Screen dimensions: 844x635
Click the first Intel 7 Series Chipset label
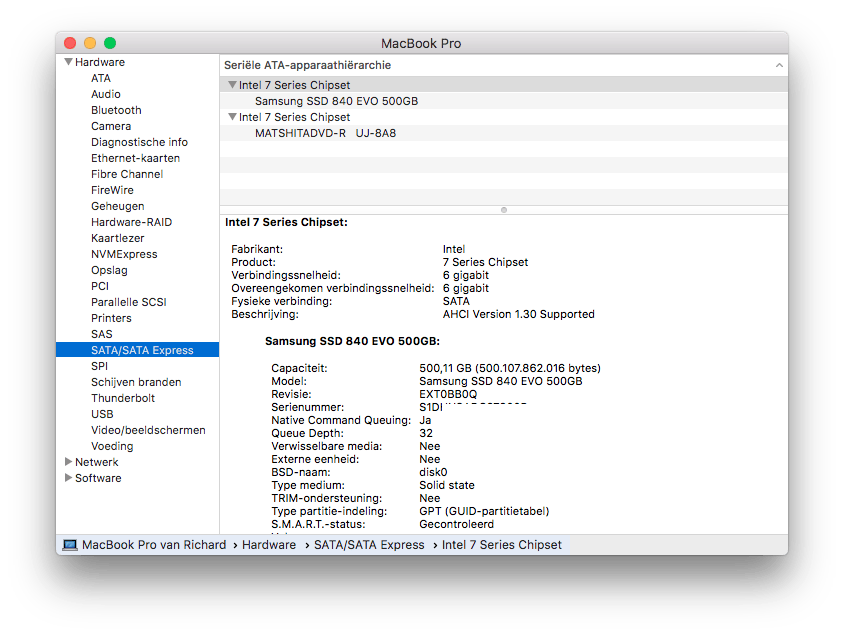point(294,85)
